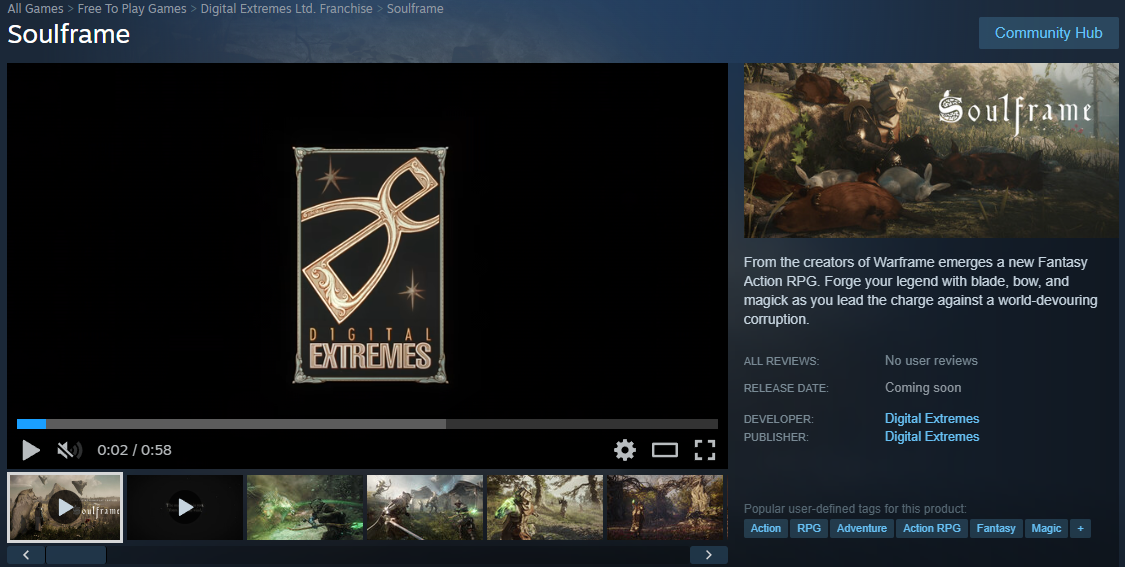Open video settings gear
The height and width of the screenshot is (567, 1125).
click(625, 450)
